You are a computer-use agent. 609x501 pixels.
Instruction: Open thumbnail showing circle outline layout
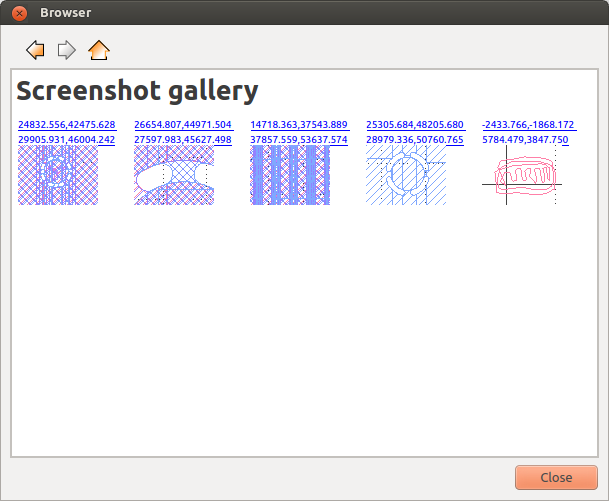(406, 175)
